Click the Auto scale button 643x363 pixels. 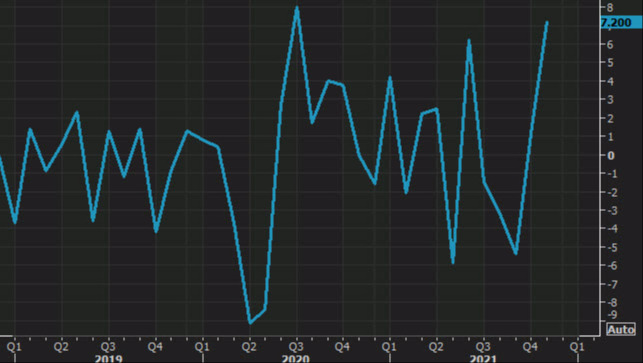click(x=621, y=329)
